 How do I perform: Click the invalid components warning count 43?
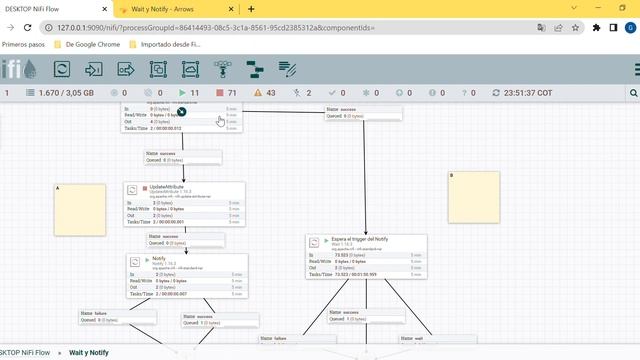pyautogui.click(x=265, y=93)
